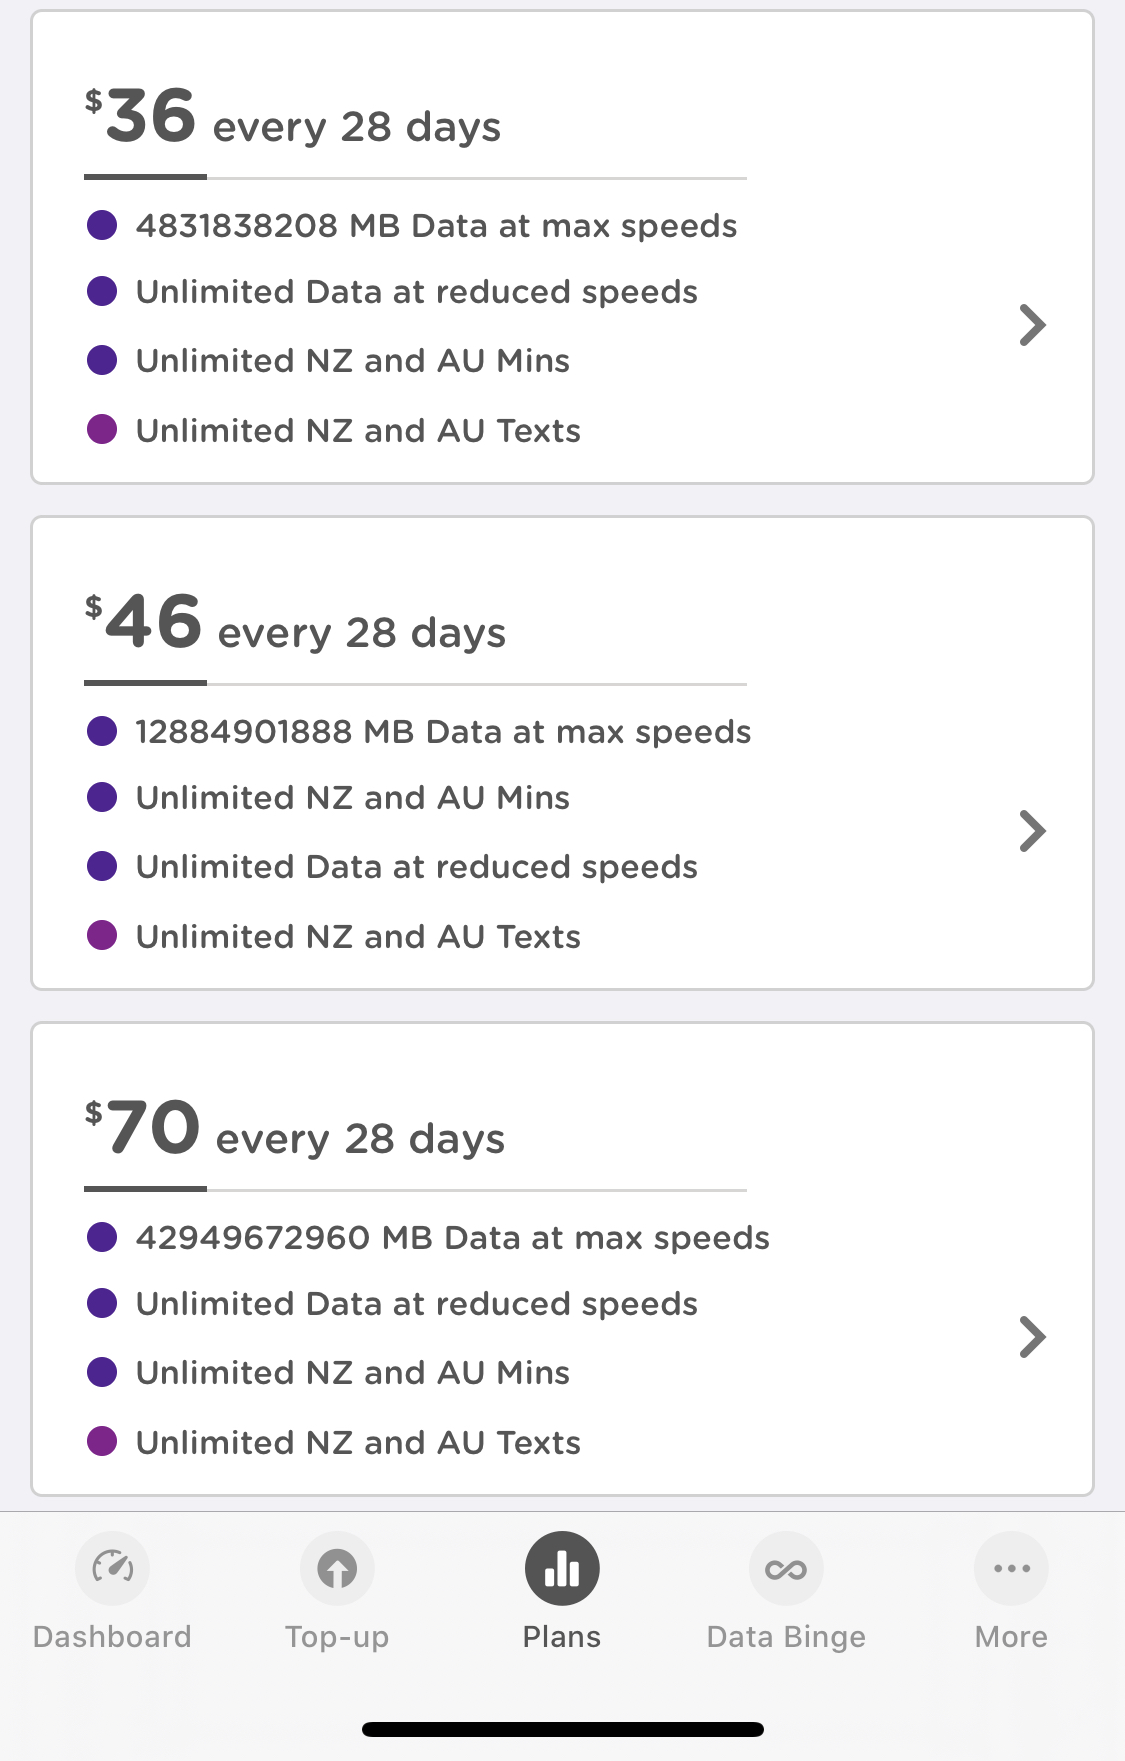
Task: Tap the Data Binge infinity icon
Action: [786, 1568]
